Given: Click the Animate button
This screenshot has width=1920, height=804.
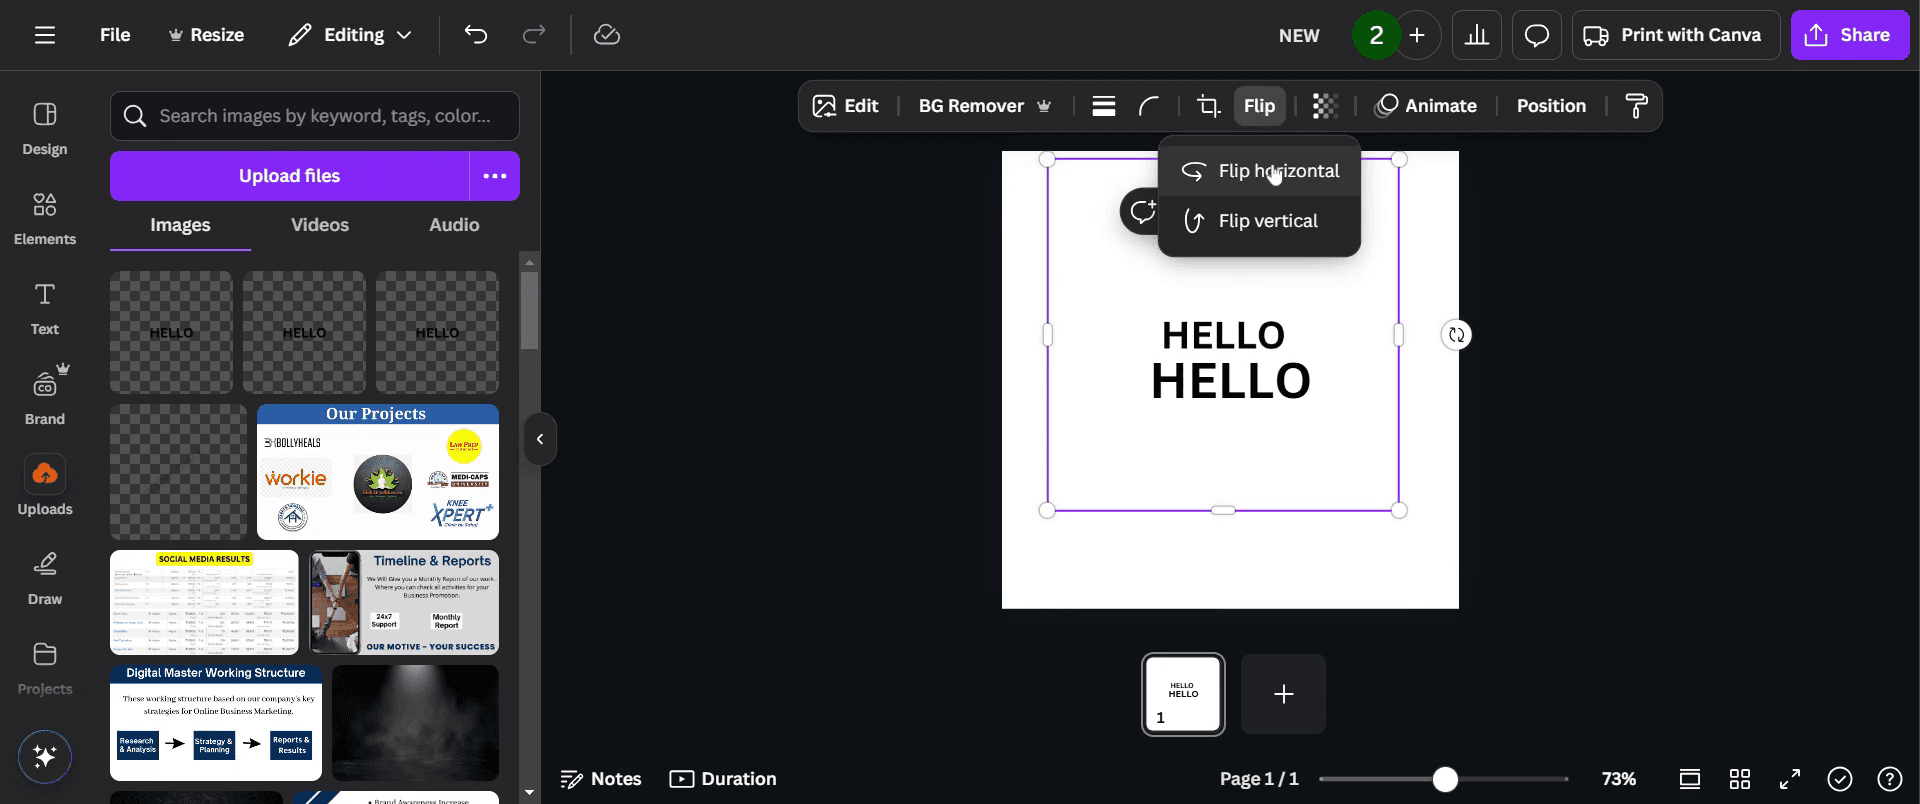Looking at the screenshot, I should 1427,106.
